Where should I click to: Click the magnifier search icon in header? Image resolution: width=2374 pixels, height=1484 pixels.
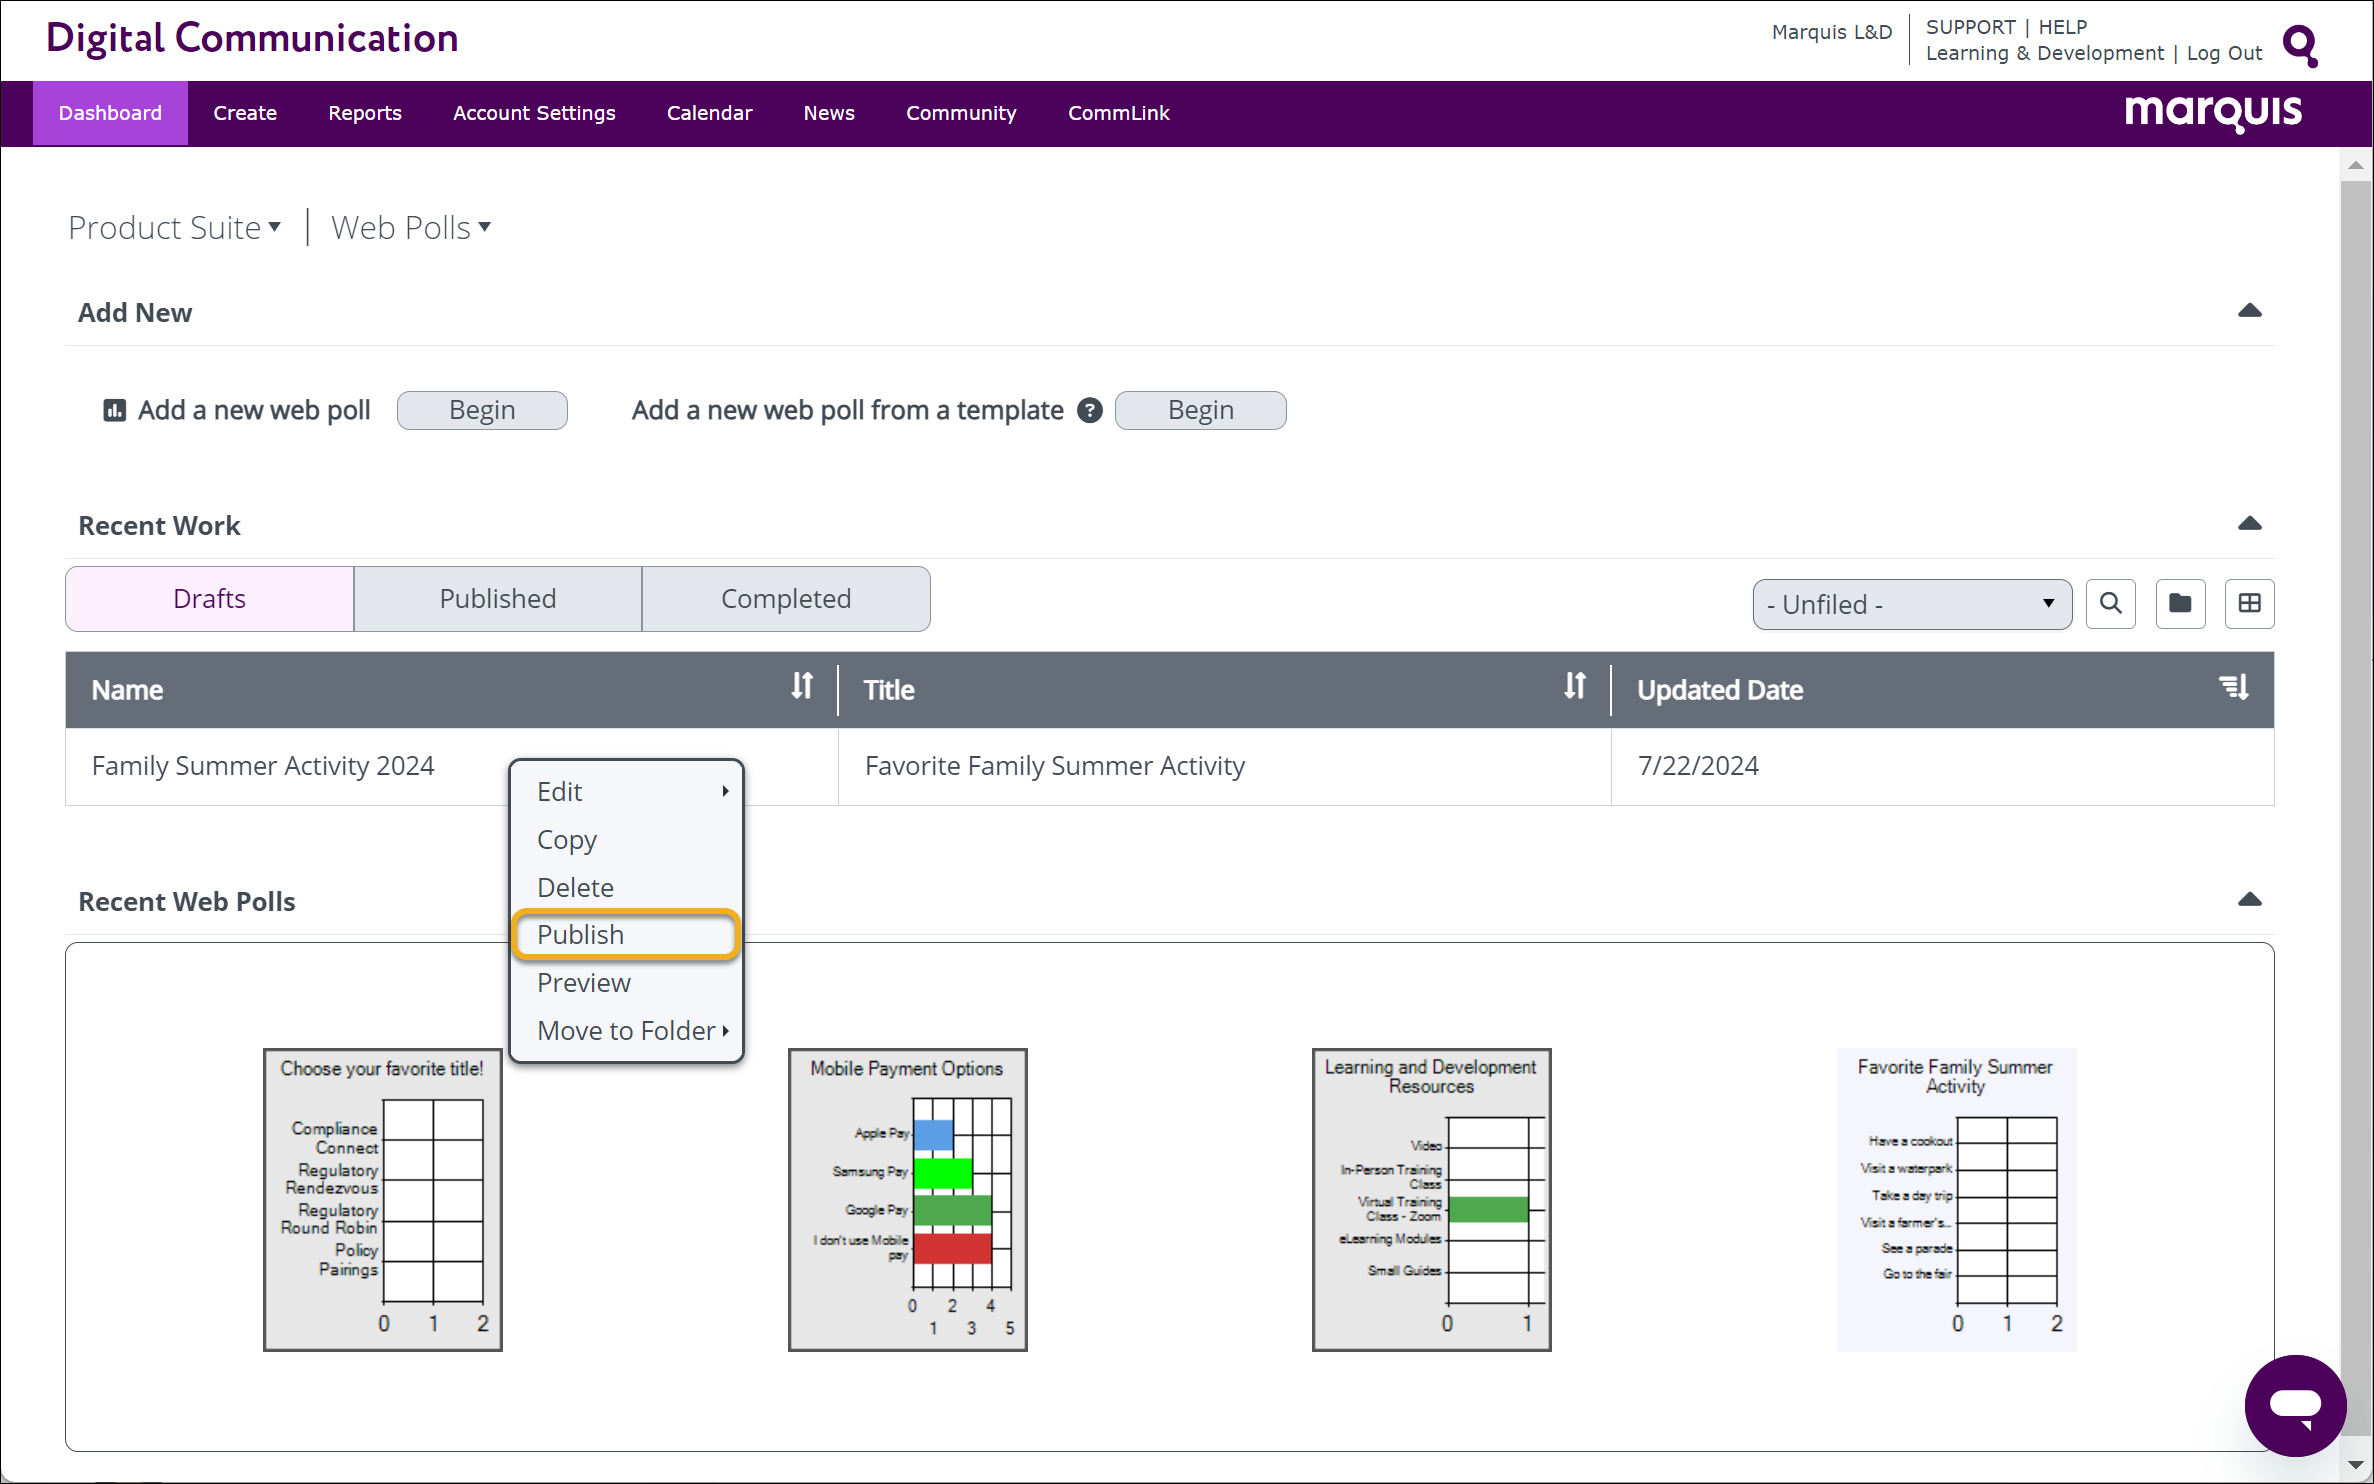coord(2300,45)
